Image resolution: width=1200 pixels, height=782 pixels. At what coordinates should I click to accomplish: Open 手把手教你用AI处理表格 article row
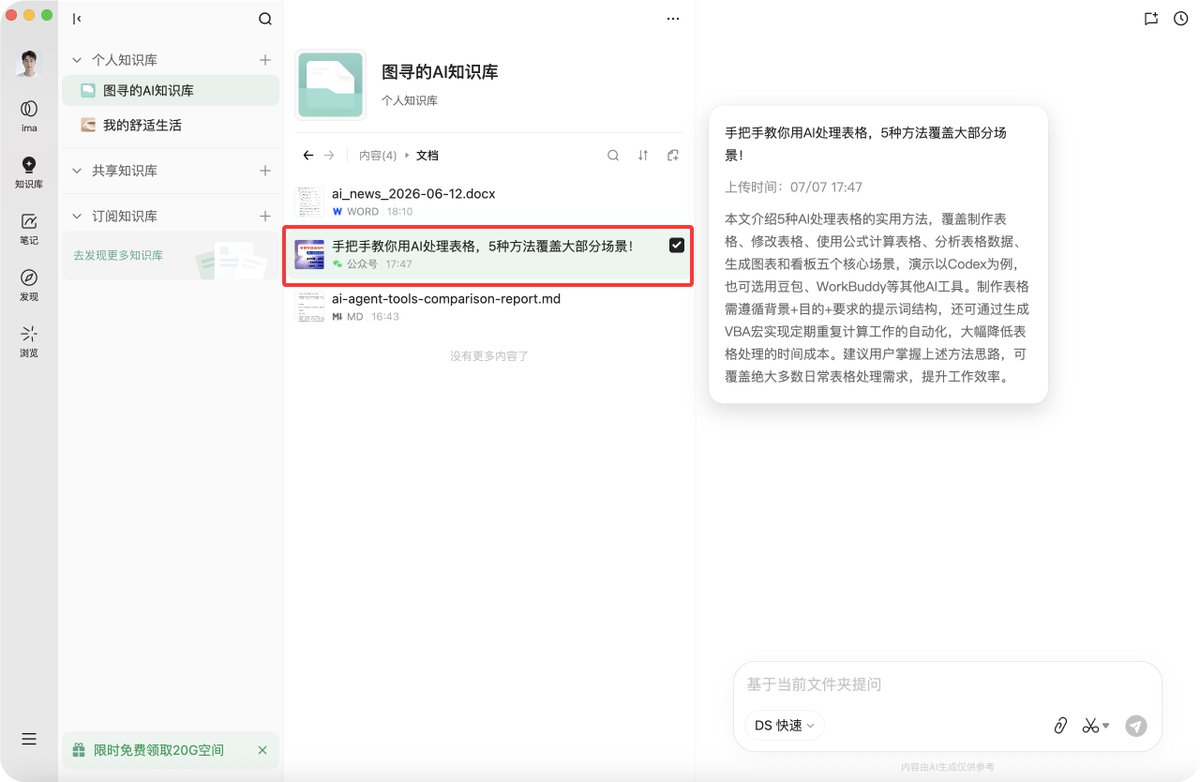pos(490,255)
